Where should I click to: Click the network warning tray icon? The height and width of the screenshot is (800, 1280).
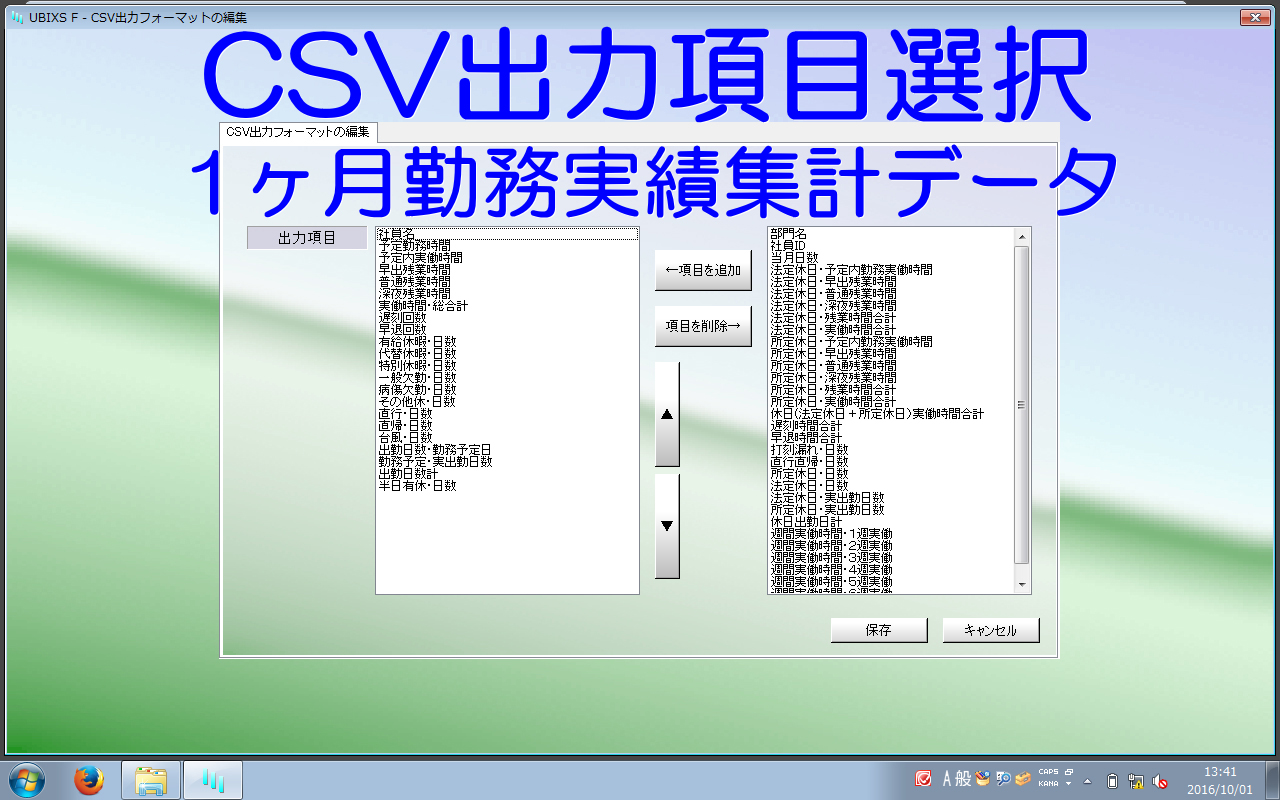pos(1136,781)
